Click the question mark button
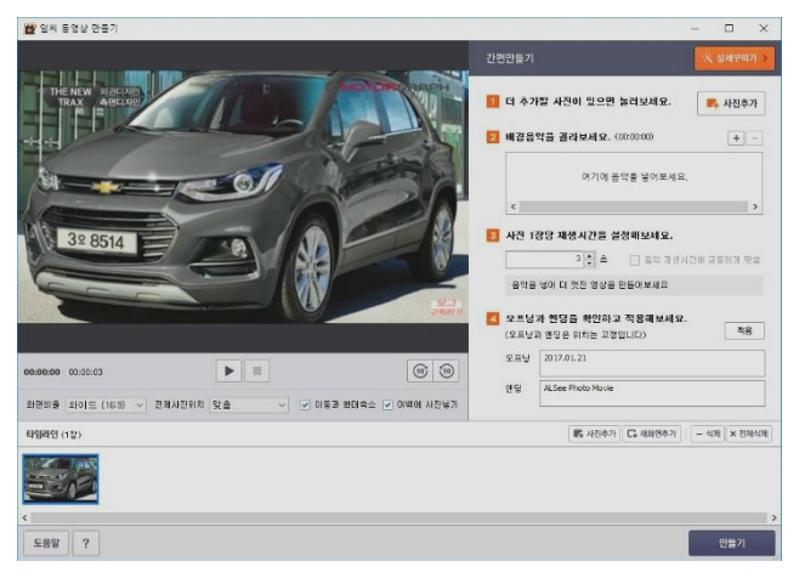This screenshot has width=799, height=578. pos(86,543)
